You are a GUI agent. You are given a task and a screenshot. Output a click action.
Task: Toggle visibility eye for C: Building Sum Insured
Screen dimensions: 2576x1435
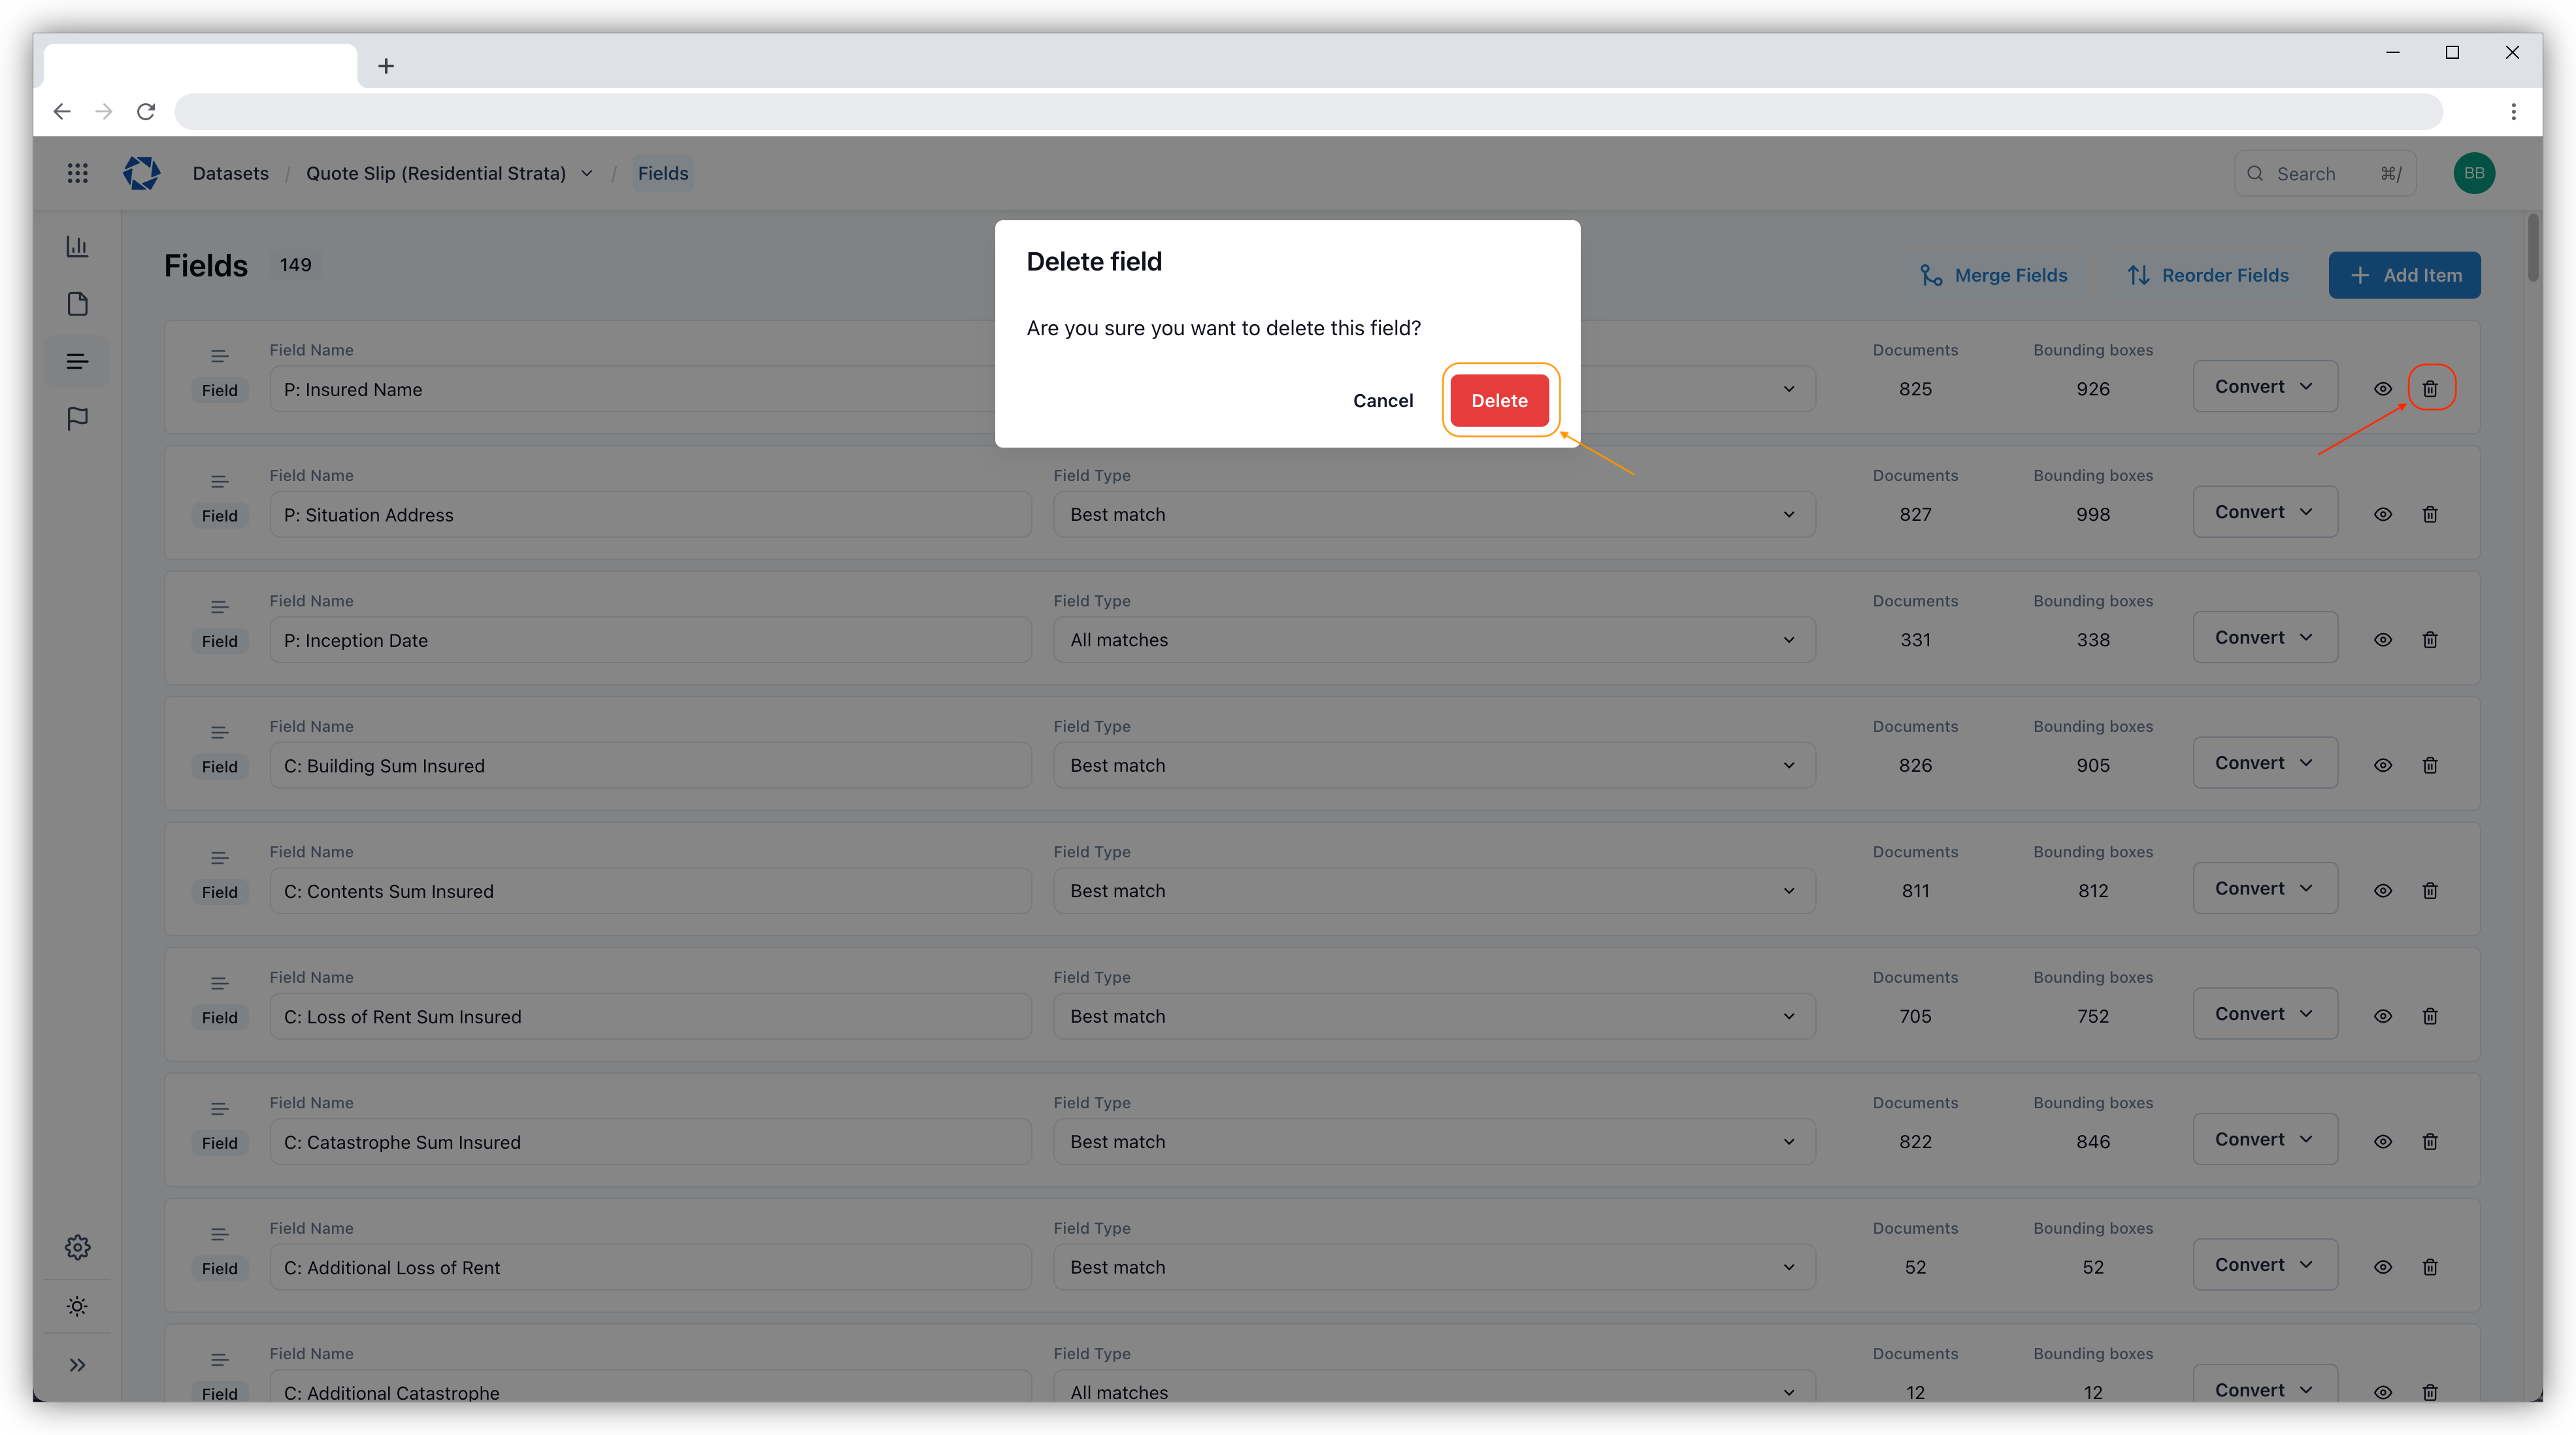[2383, 765]
